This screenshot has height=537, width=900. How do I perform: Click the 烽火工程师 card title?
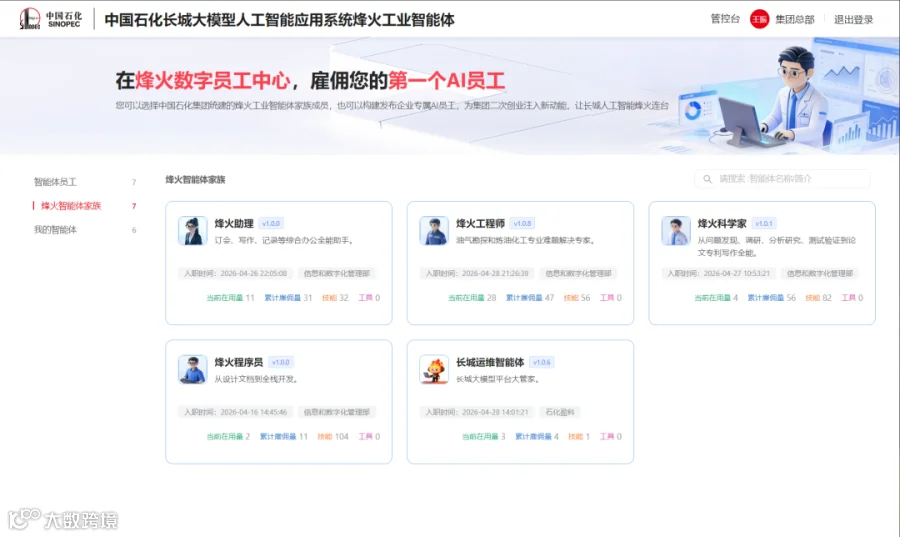480,223
